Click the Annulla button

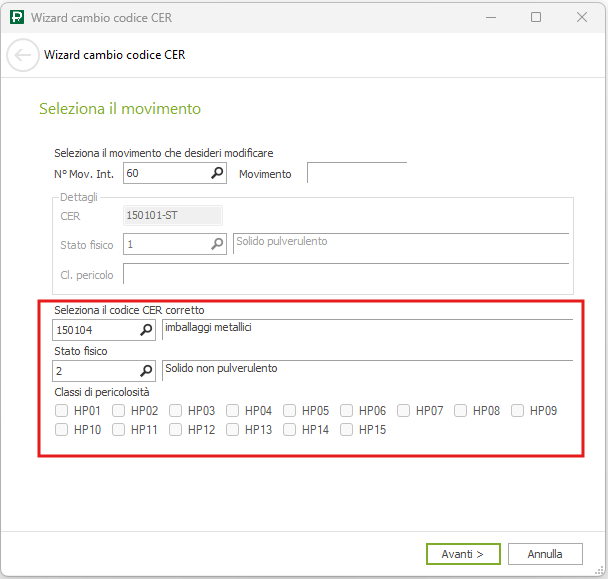(x=545, y=554)
